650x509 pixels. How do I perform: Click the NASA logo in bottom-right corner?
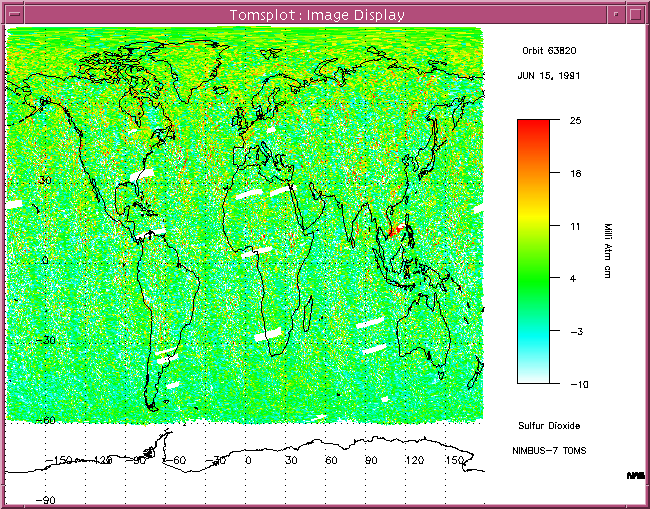(635, 474)
